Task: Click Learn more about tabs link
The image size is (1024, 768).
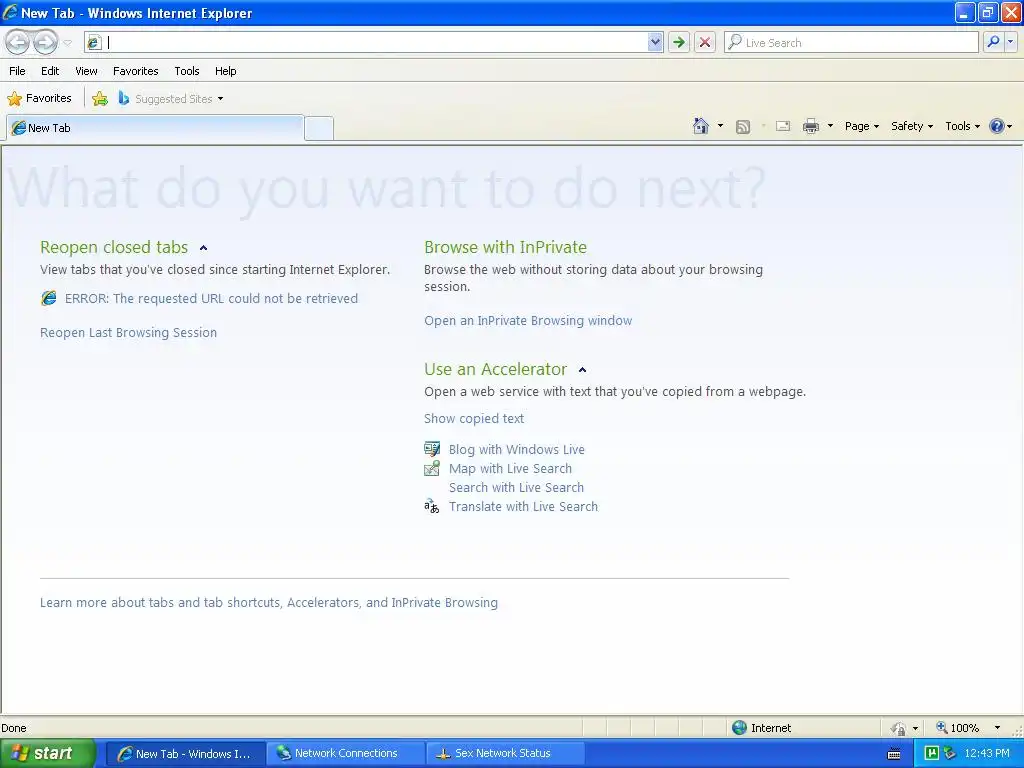Action: 268,603
